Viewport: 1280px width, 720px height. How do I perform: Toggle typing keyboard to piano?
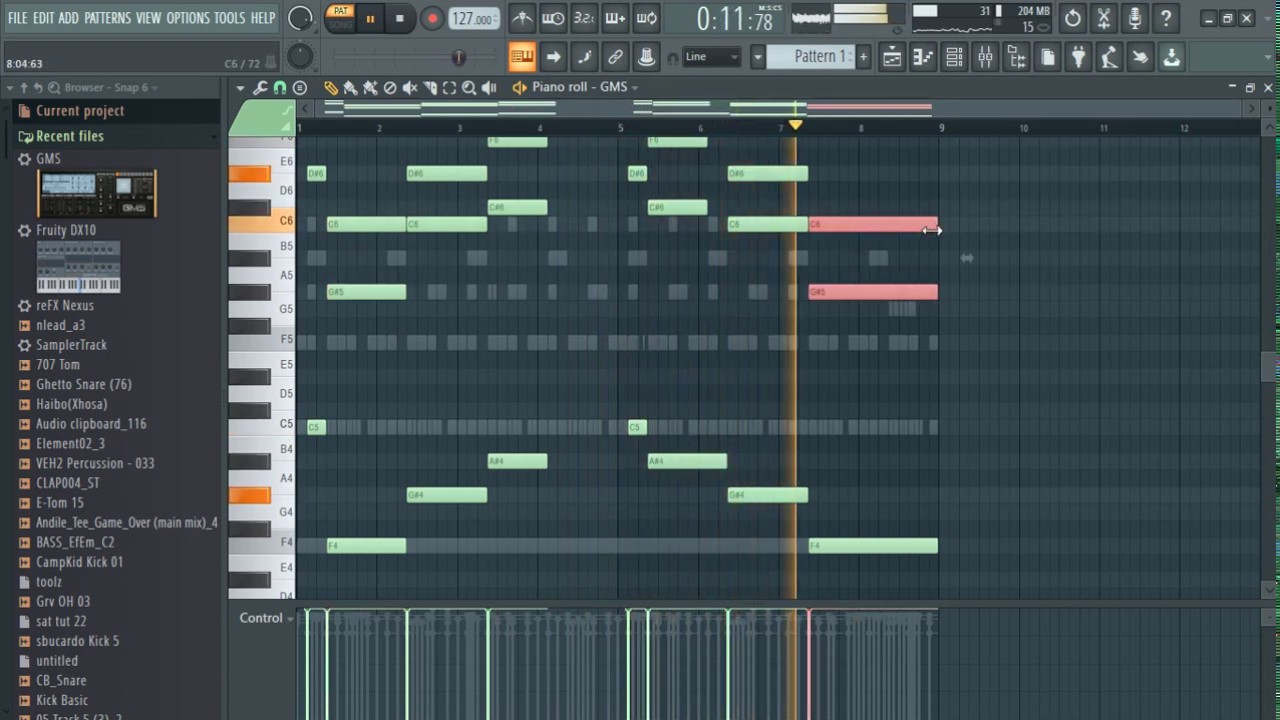tap(522, 57)
